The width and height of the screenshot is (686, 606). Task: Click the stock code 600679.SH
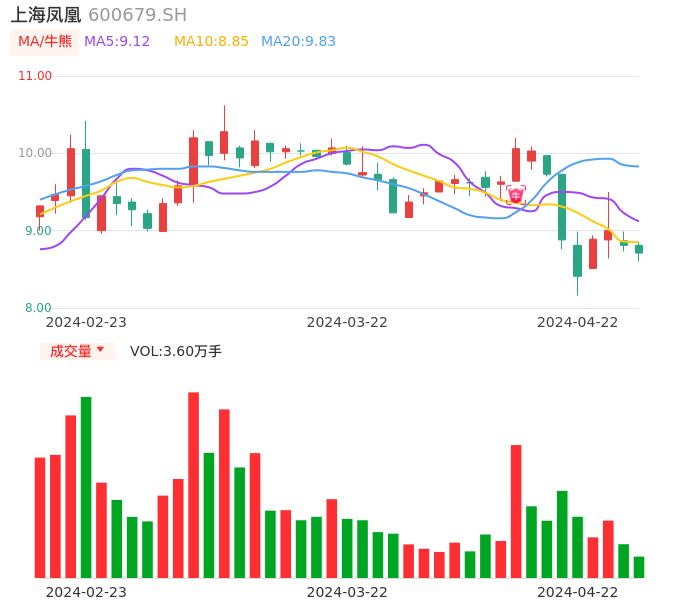tap(137, 15)
